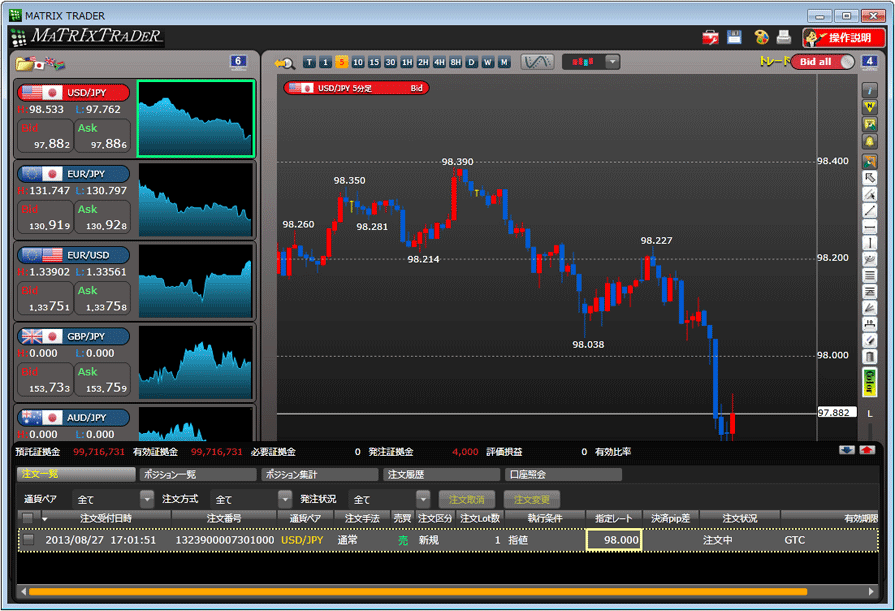This screenshot has width=895, height=611.
Task: Collapse bottom panel with blue down arrow
Action: [846, 450]
